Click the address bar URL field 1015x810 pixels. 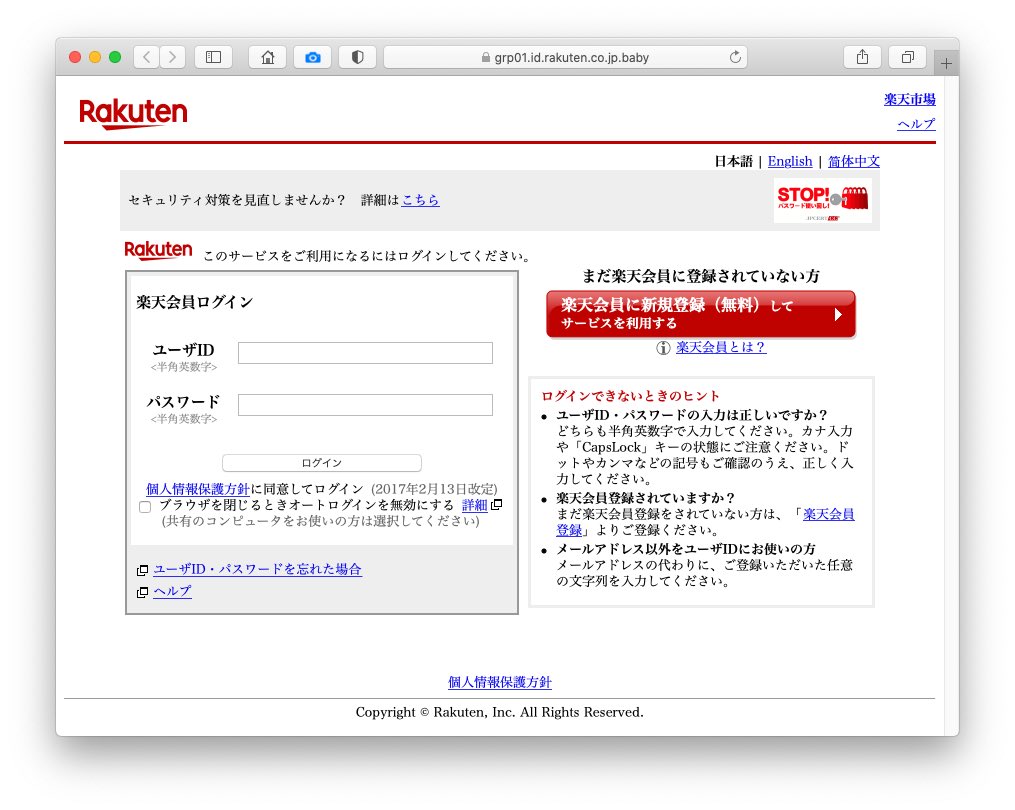pyautogui.click(x=565, y=57)
